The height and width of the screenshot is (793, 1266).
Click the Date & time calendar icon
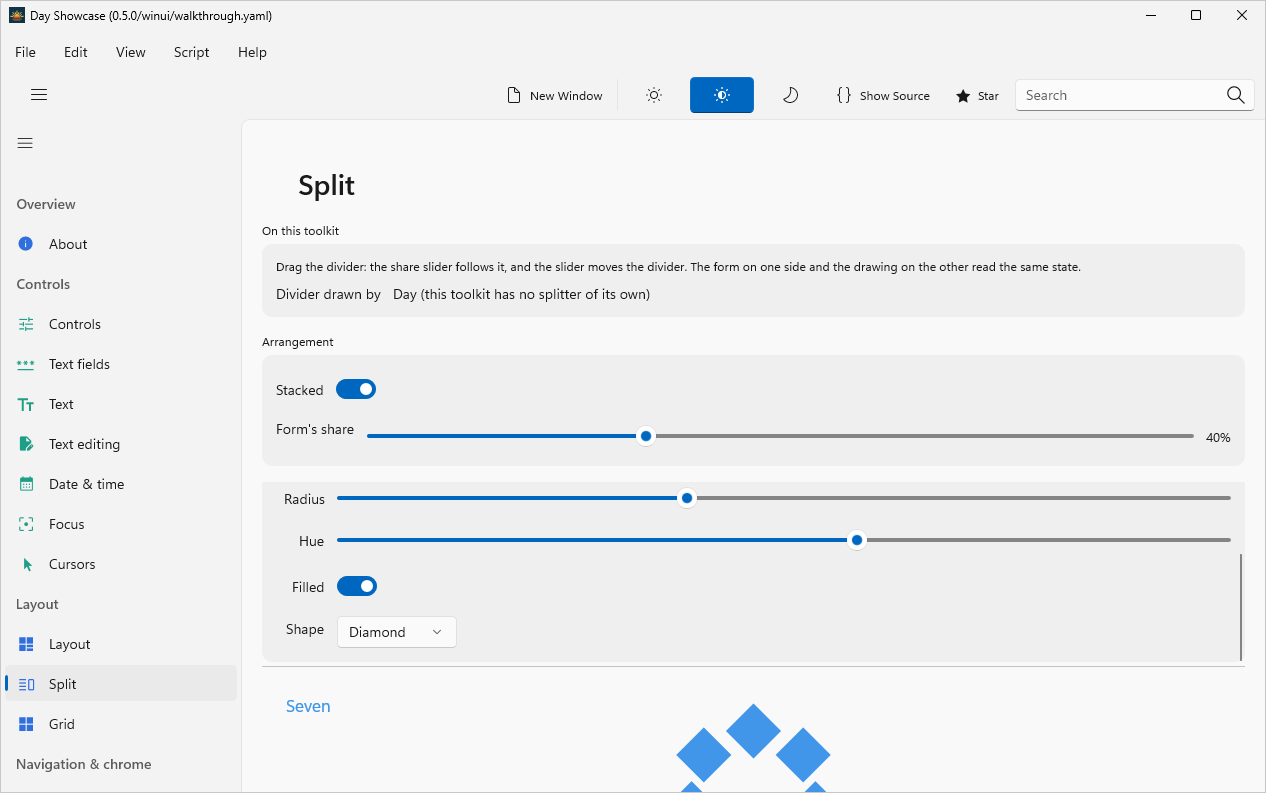pos(26,484)
